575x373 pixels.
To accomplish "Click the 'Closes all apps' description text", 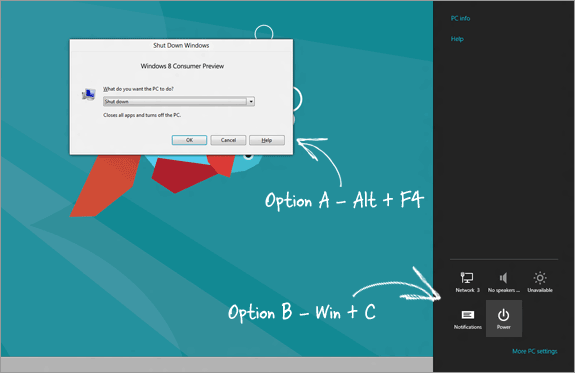I will tap(142, 115).
